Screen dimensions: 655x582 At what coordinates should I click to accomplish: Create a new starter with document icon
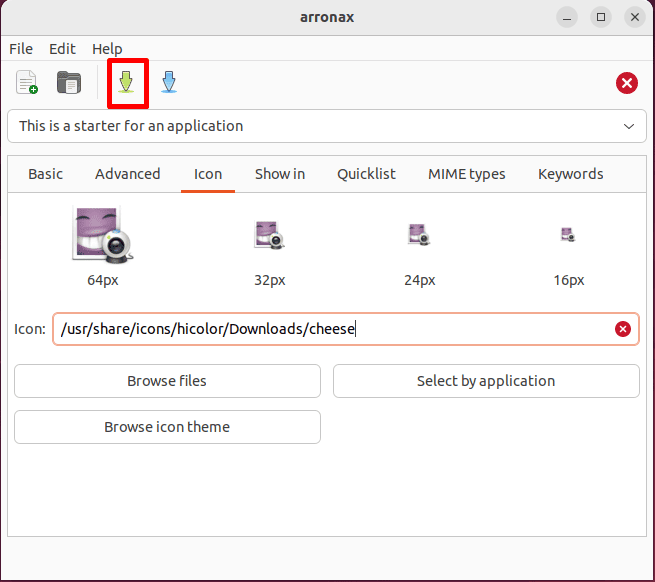pos(27,82)
